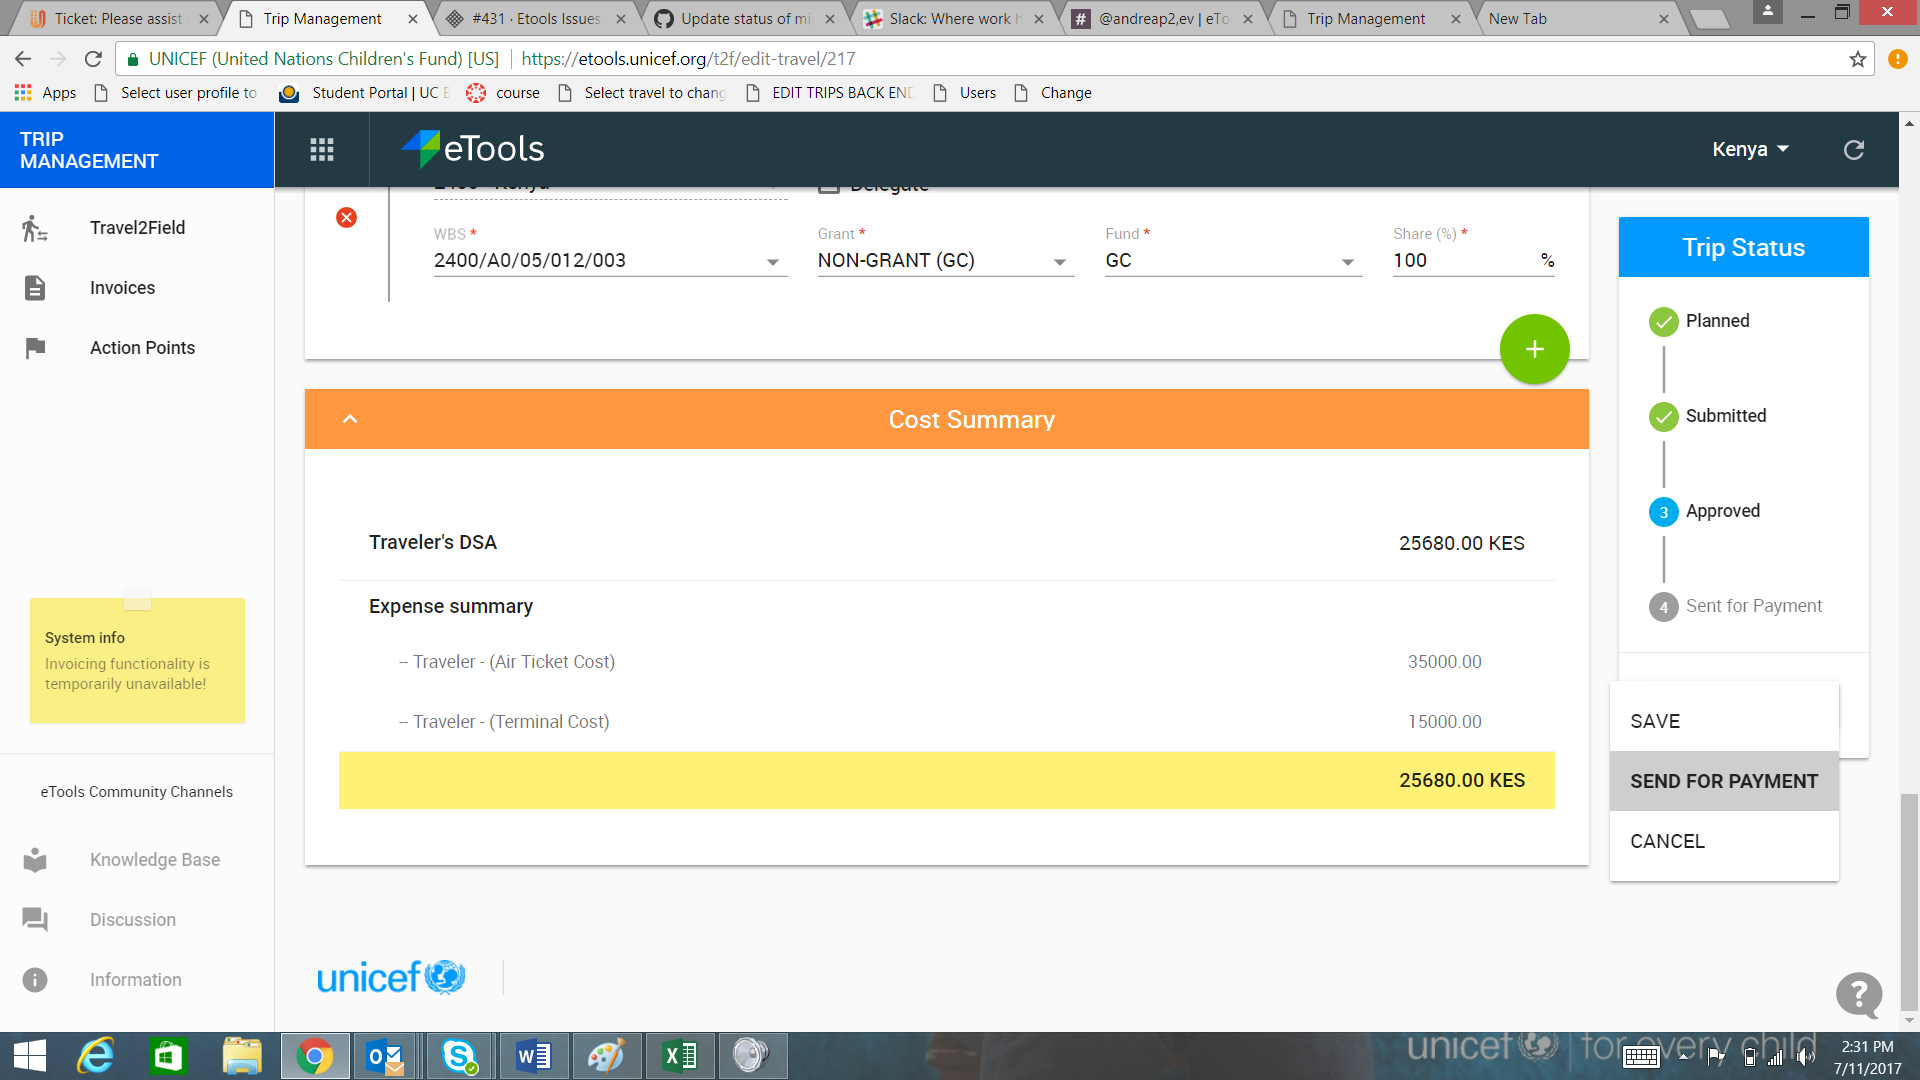The width and height of the screenshot is (1920, 1080).
Task: Click the green plus button to add entry
Action: [x=1534, y=348]
